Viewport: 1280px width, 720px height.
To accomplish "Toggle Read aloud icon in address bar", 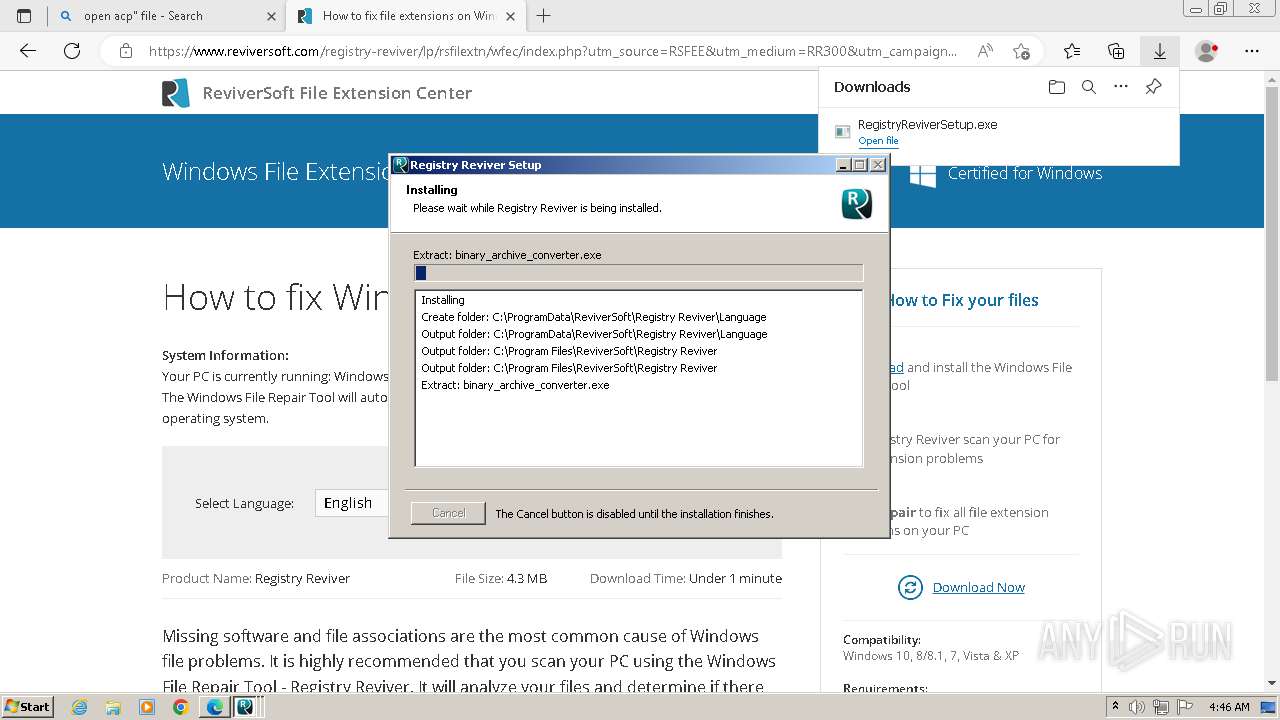I will tap(985, 51).
